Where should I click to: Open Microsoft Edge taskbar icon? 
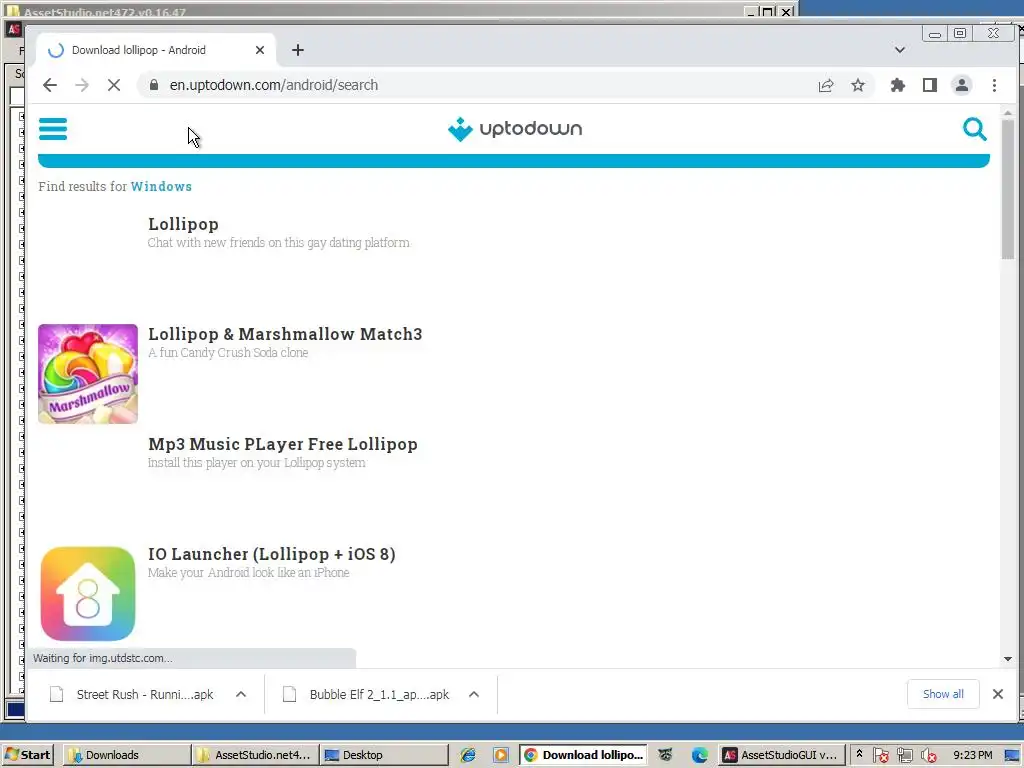pyautogui.click(x=699, y=755)
